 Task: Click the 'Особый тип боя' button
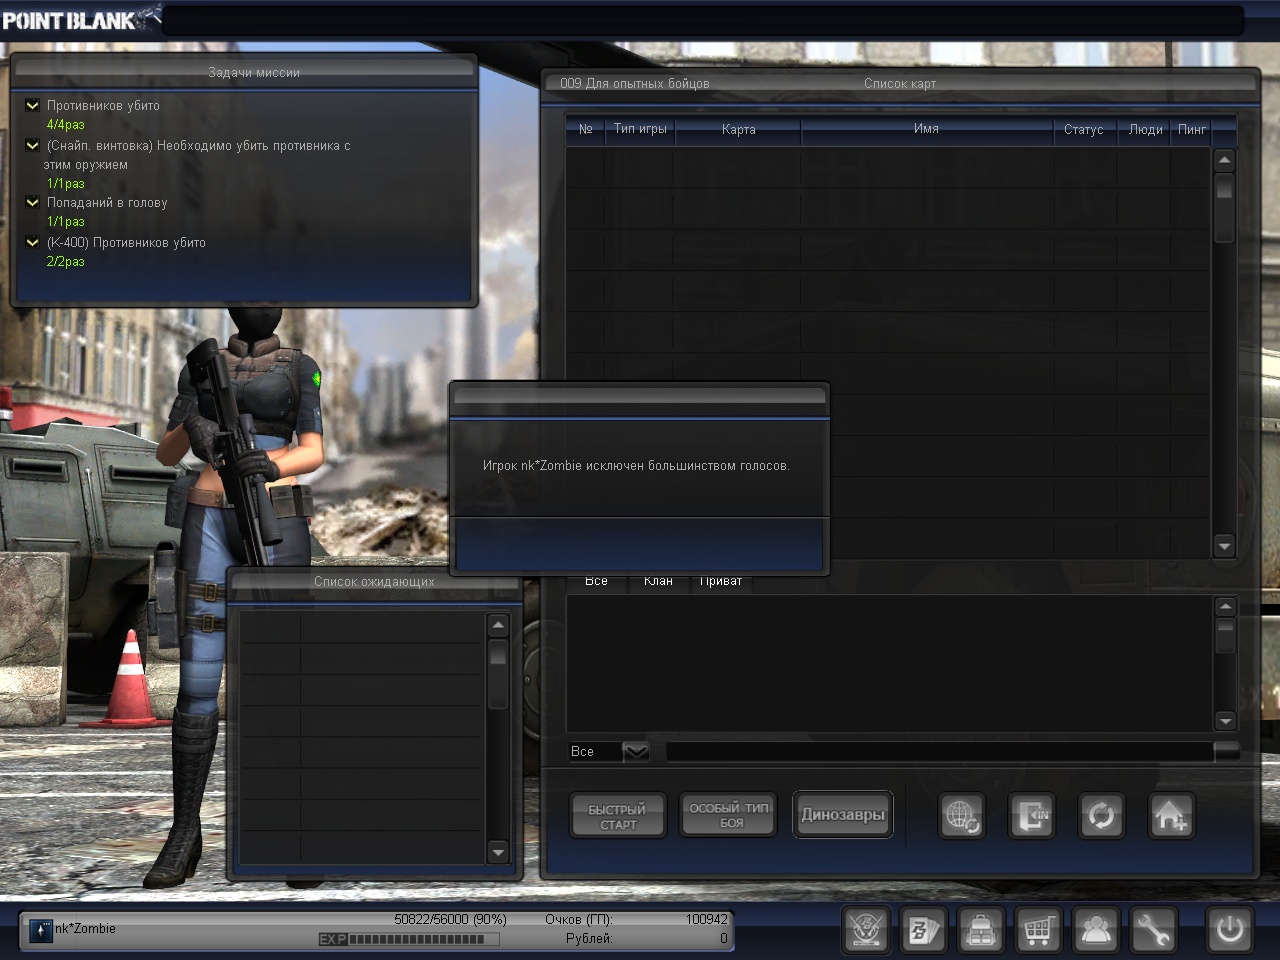[730, 816]
